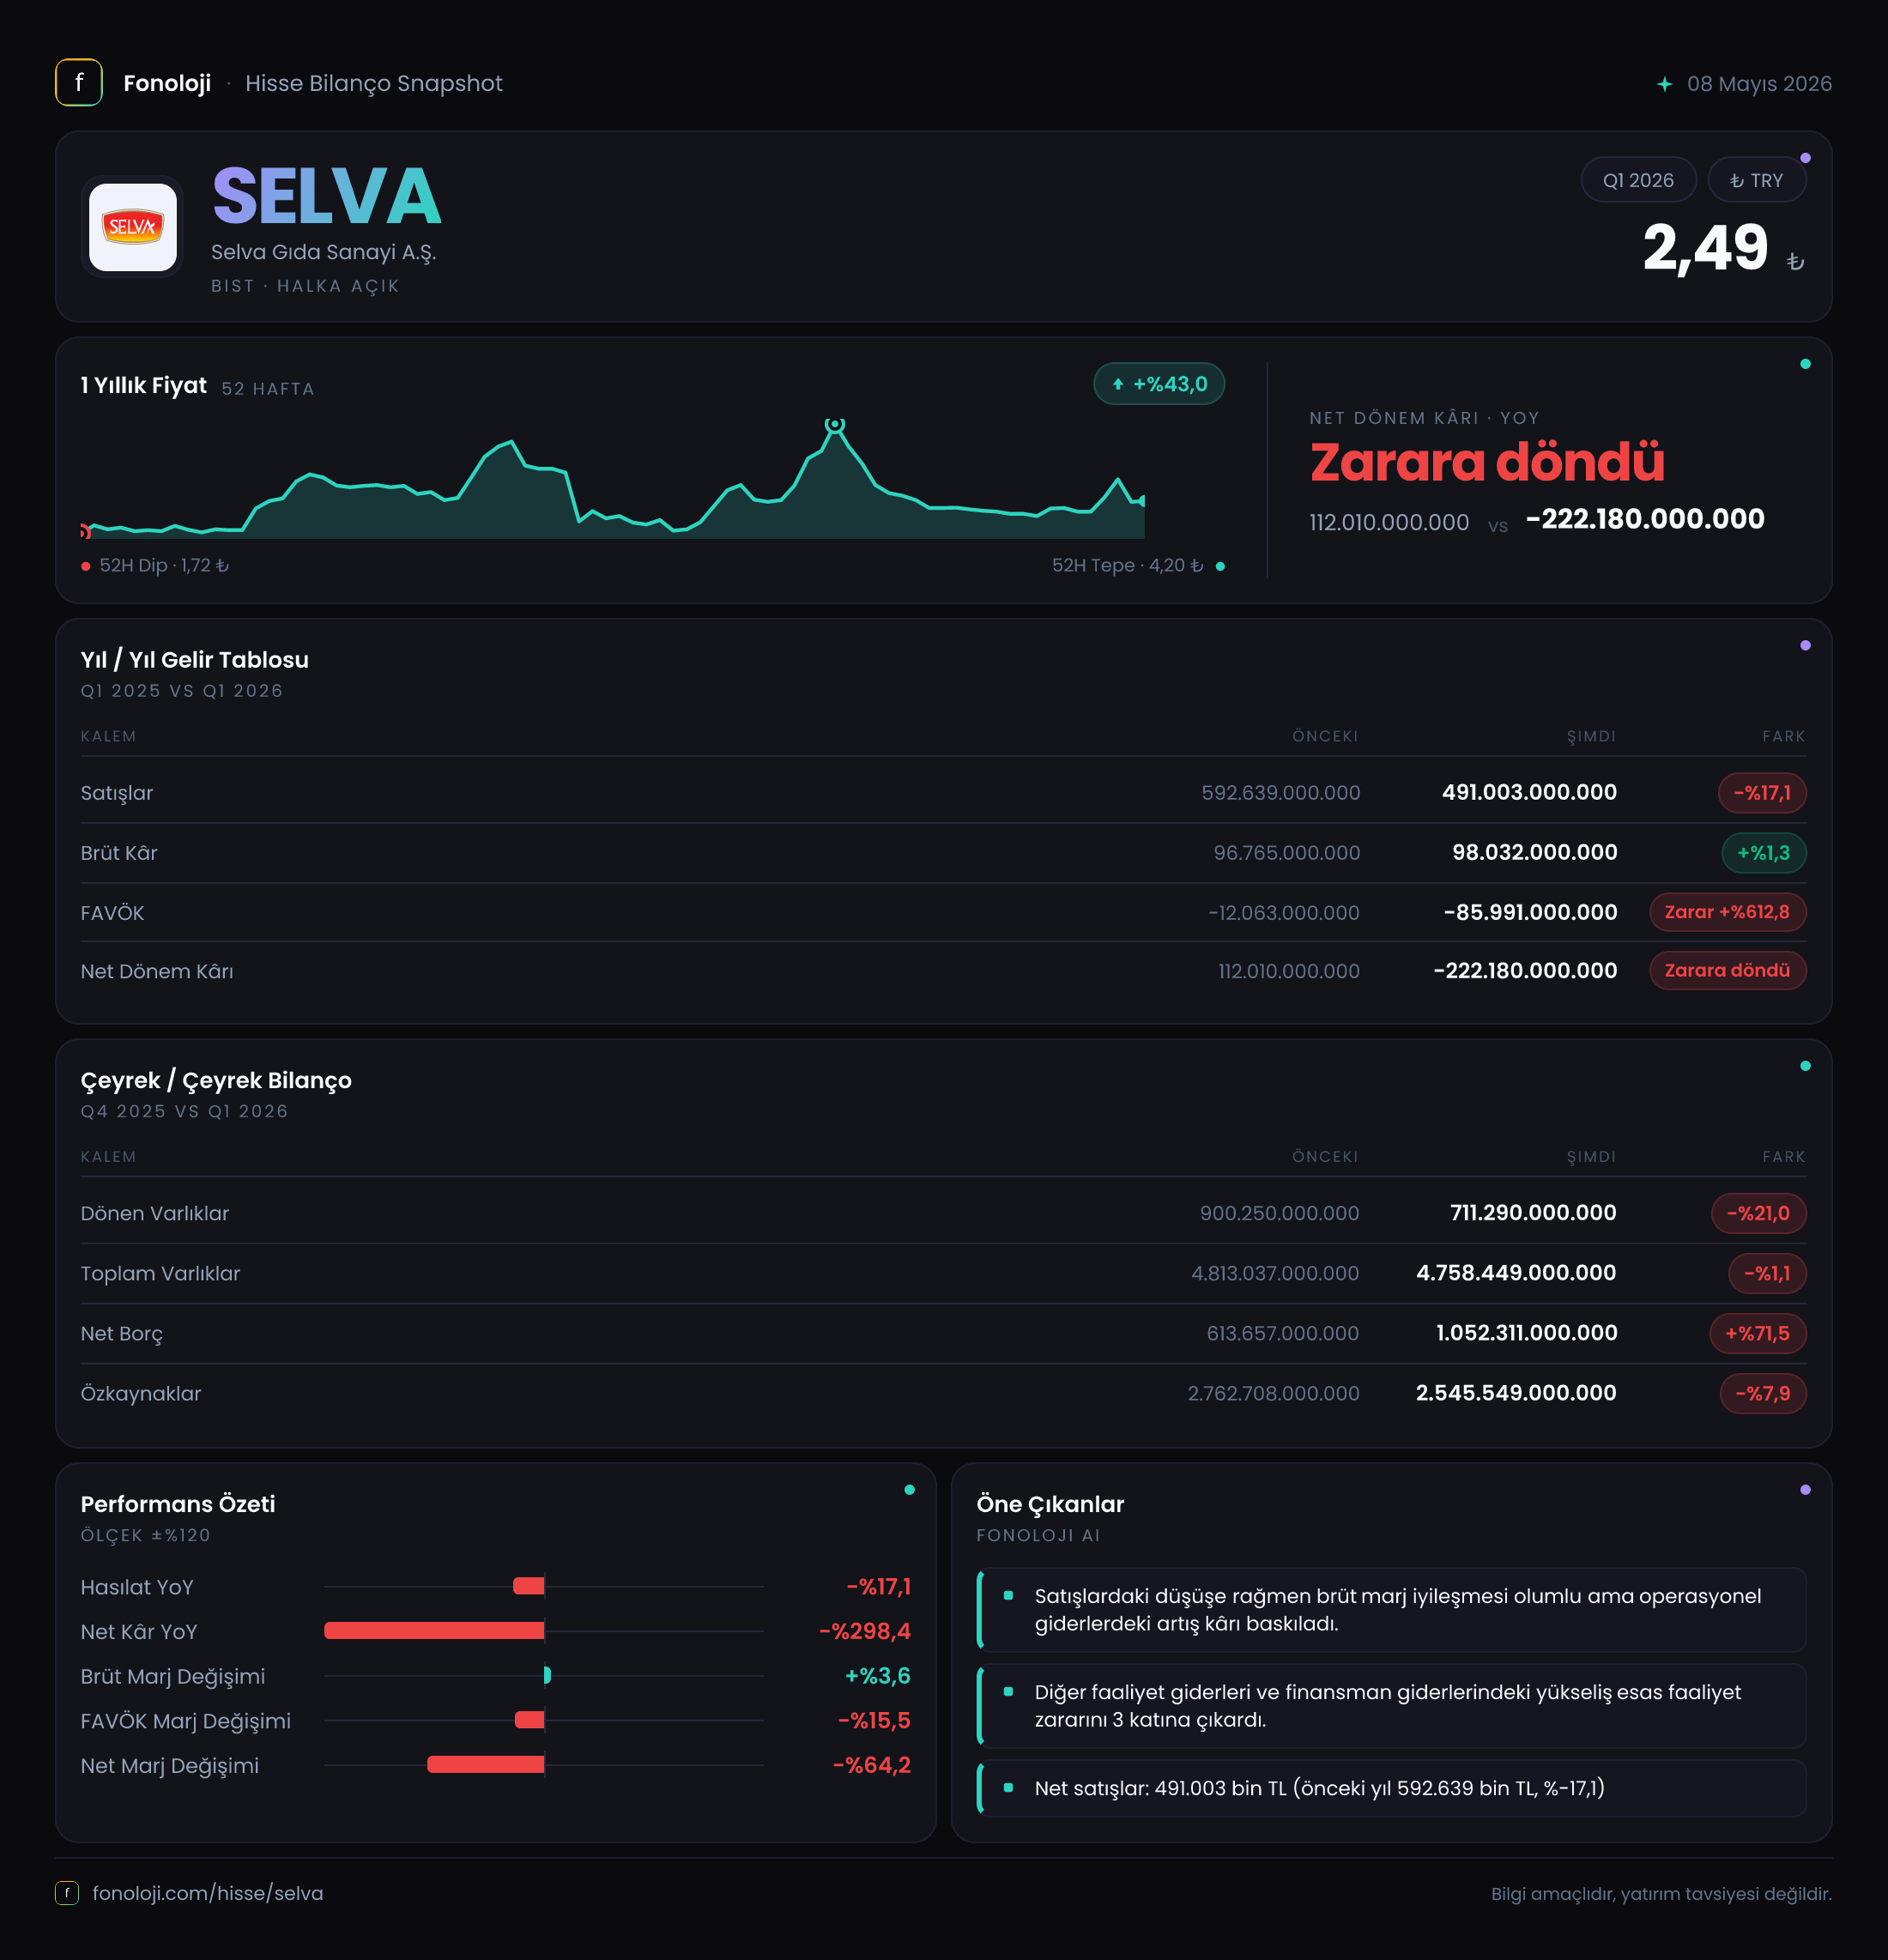This screenshot has height=1960, width=1888.
Task: Click the highlight starting "Net satışlar: 491.003 bin TL"
Action: point(1392,1788)
